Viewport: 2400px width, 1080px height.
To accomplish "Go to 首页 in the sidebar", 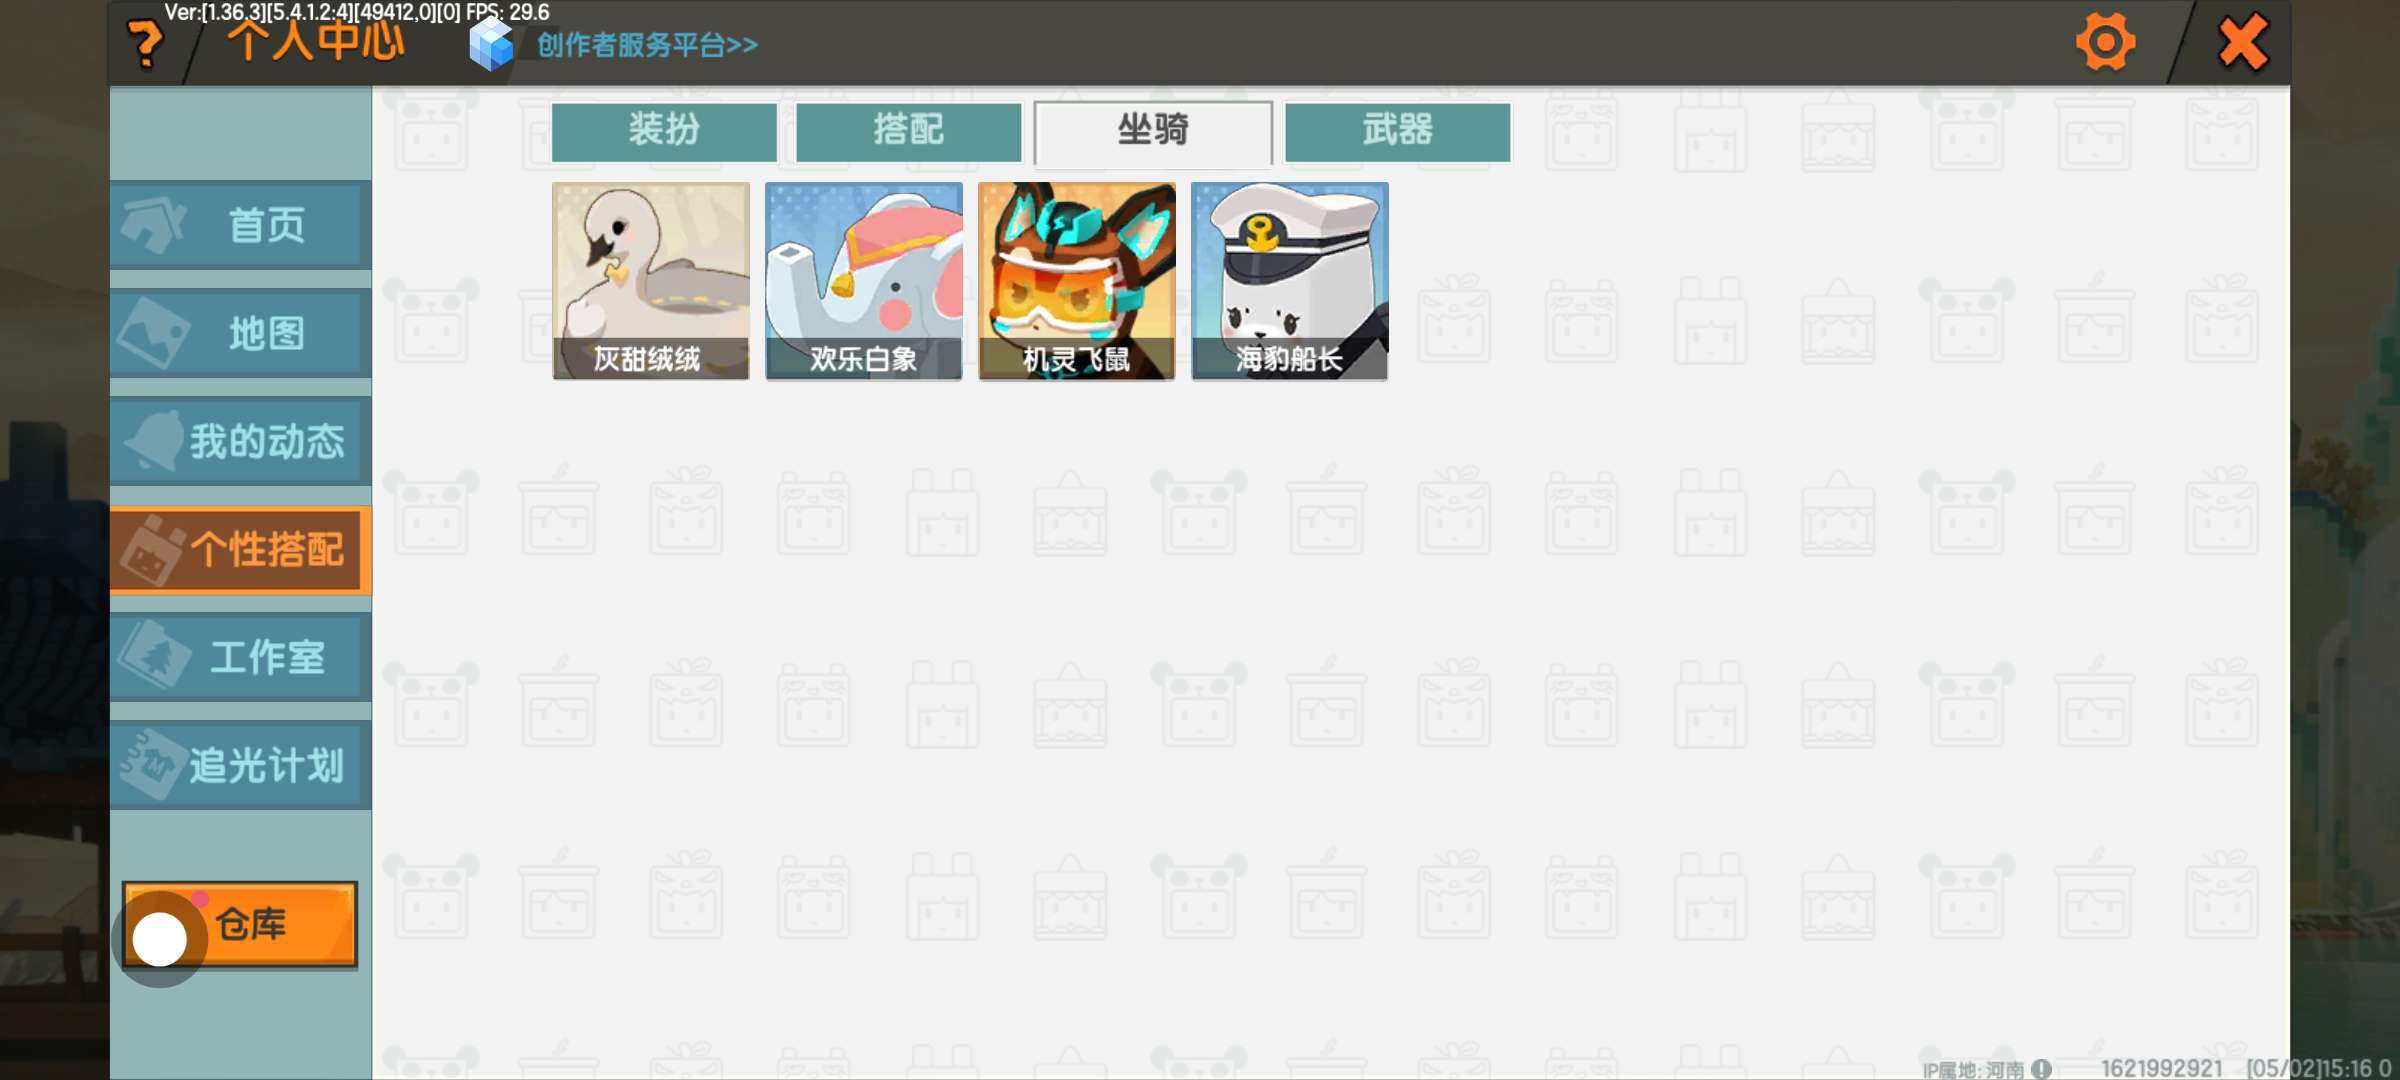I will tap(240, 225).
